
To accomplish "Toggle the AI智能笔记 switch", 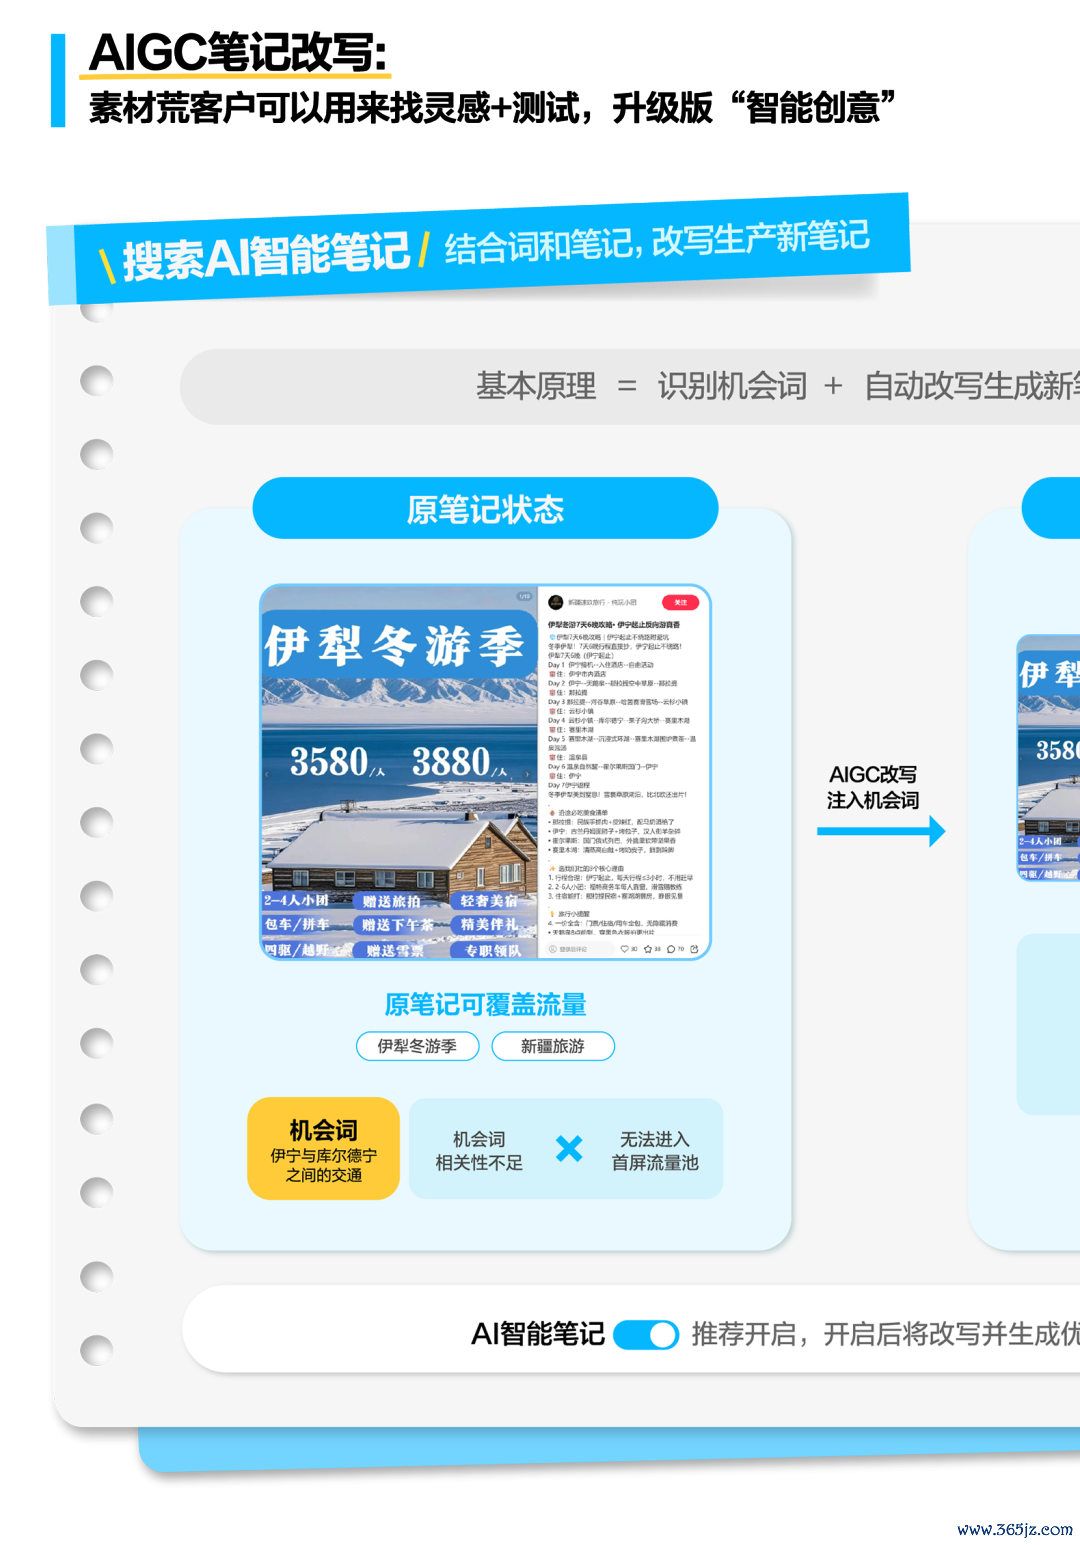I will (x=646, y=1335).
